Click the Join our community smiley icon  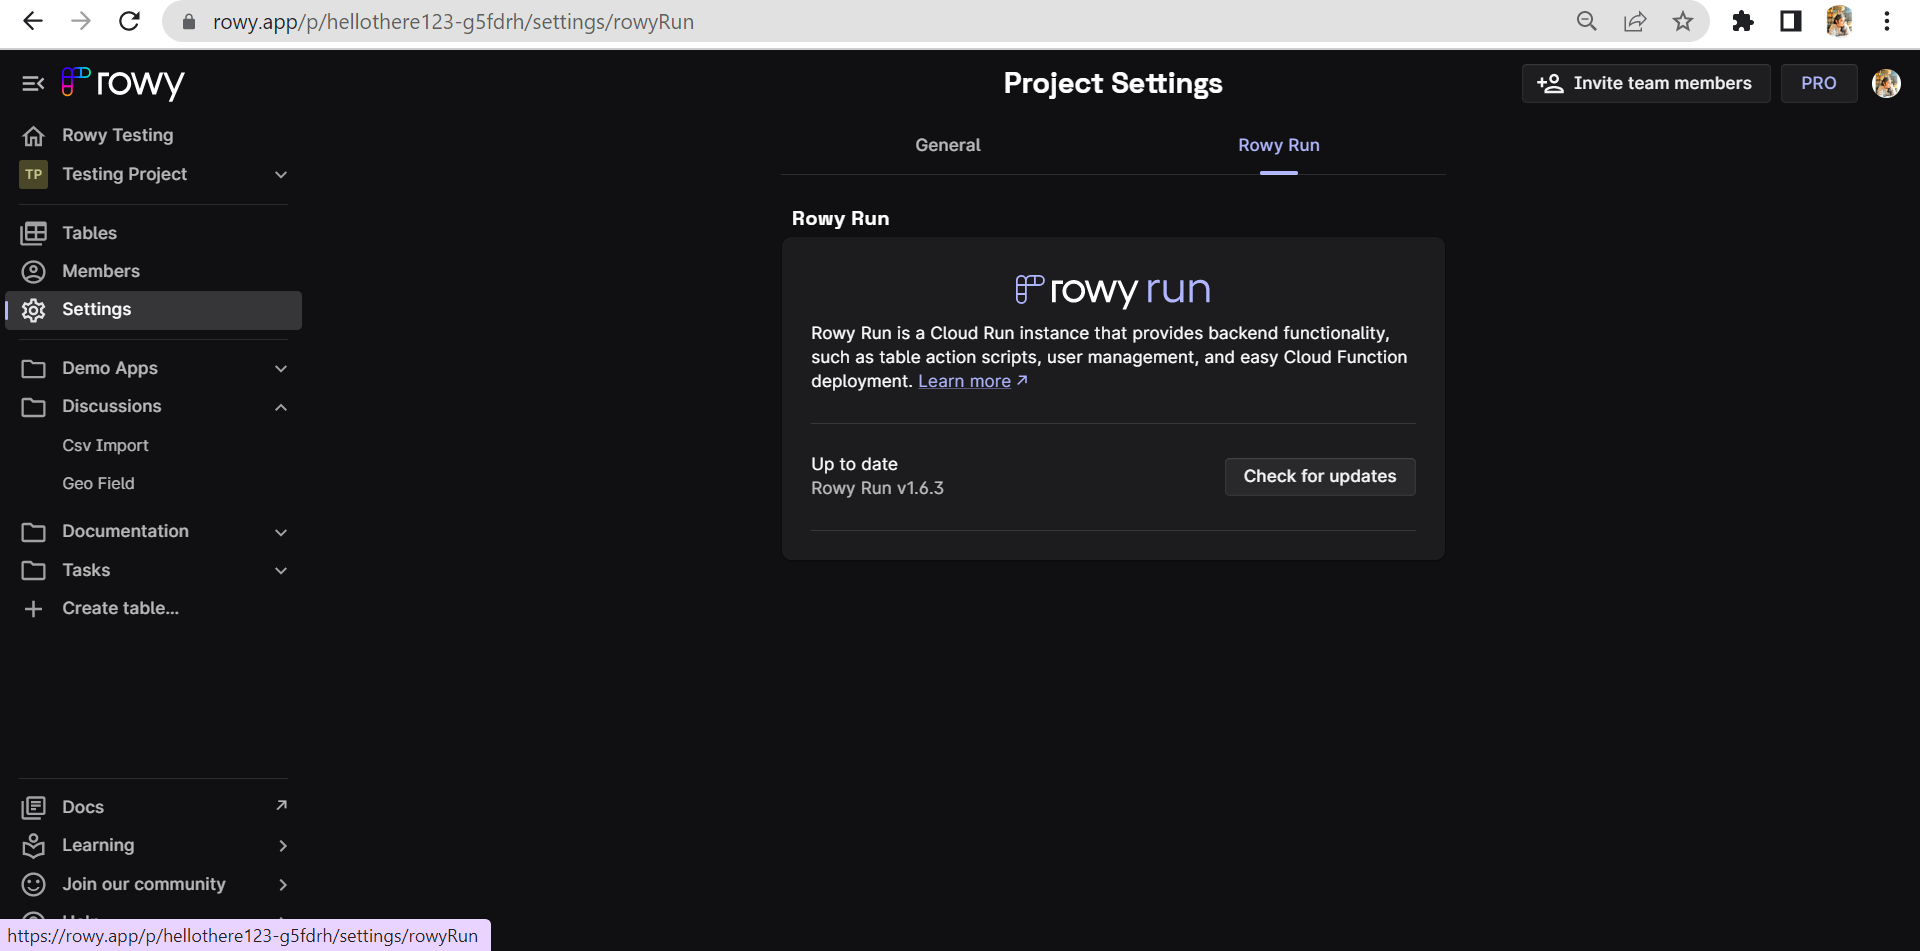click(x=34, y=884)
